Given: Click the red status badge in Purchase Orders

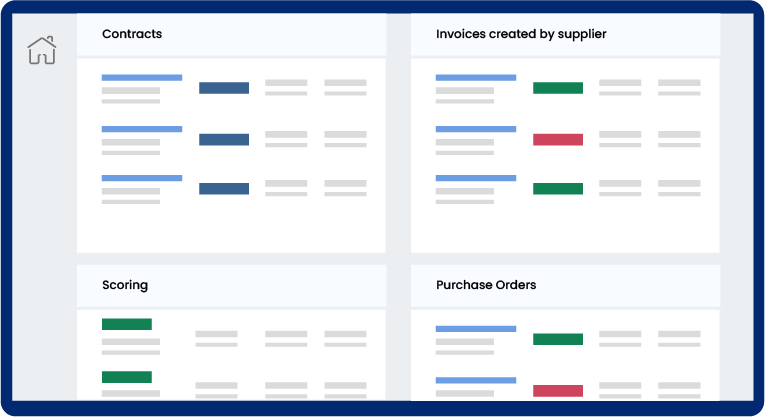Looking at the screenshot, I should point(558,391).
